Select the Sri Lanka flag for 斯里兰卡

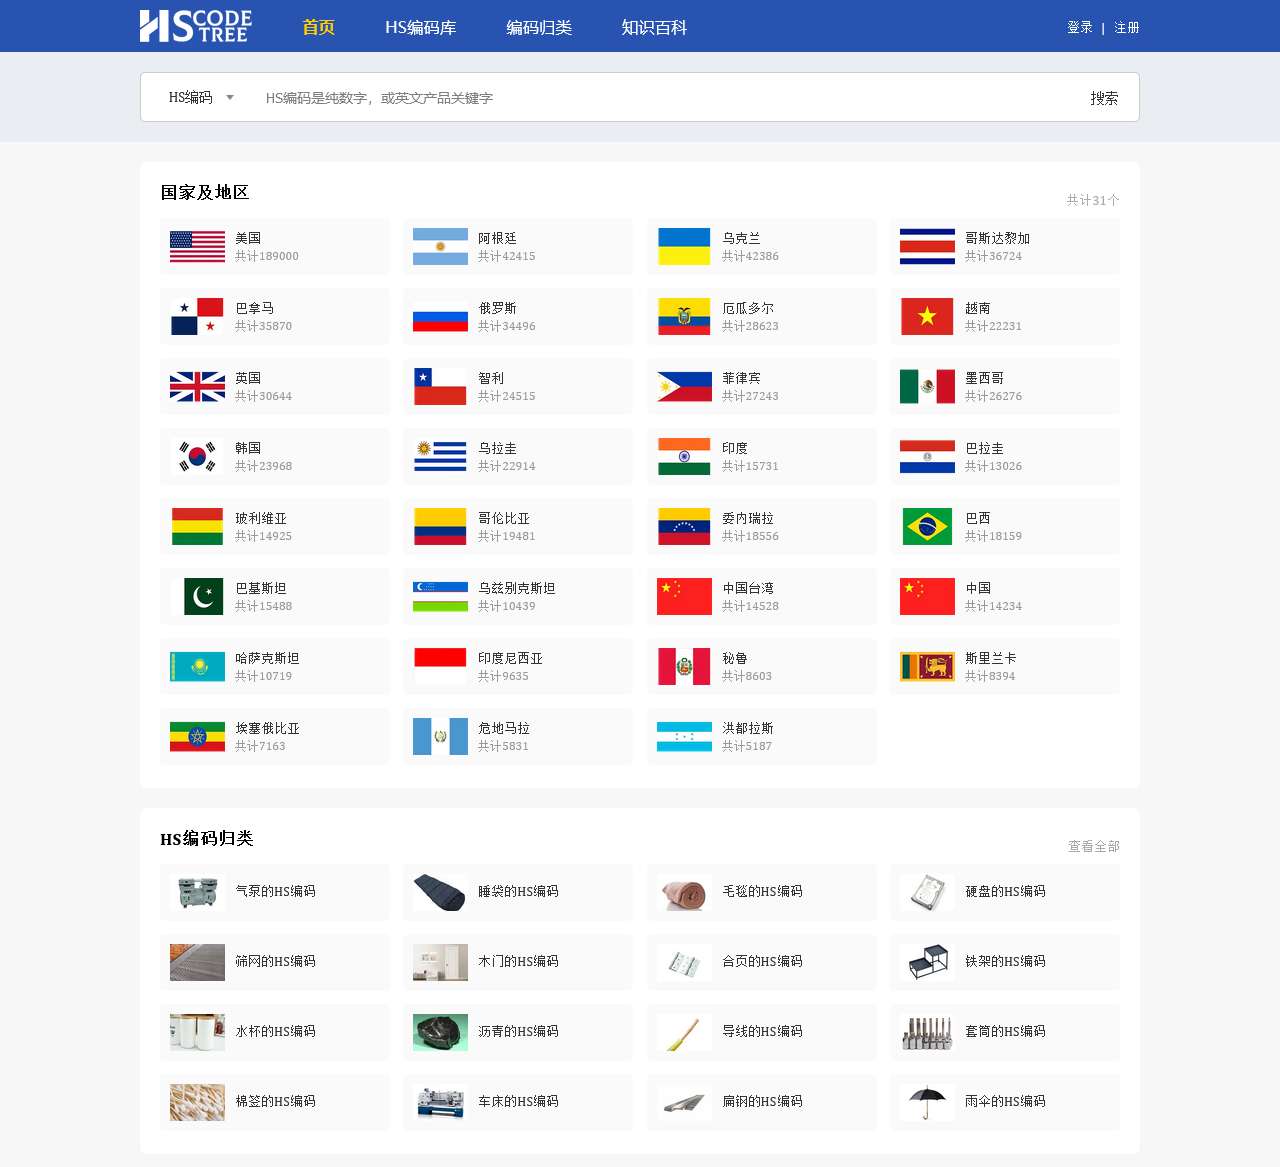927,667
